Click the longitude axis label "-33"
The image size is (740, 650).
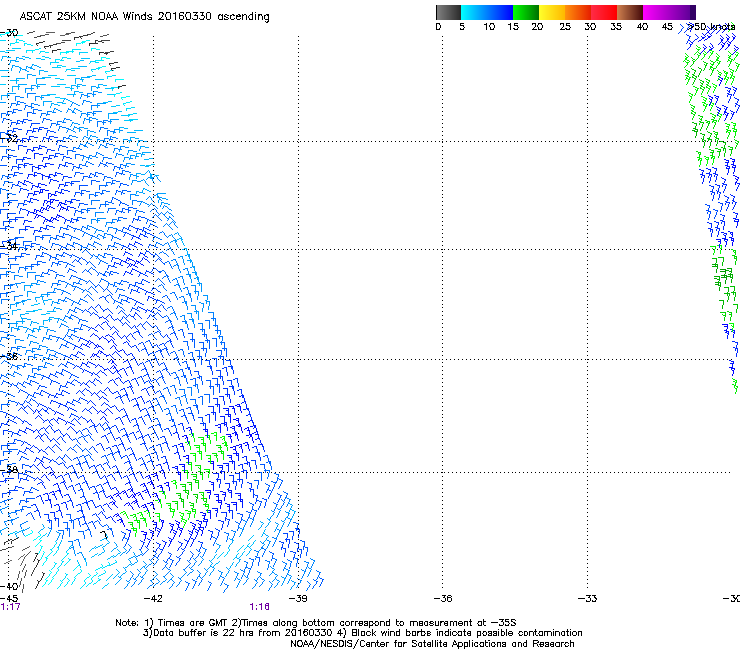point(588,599)
